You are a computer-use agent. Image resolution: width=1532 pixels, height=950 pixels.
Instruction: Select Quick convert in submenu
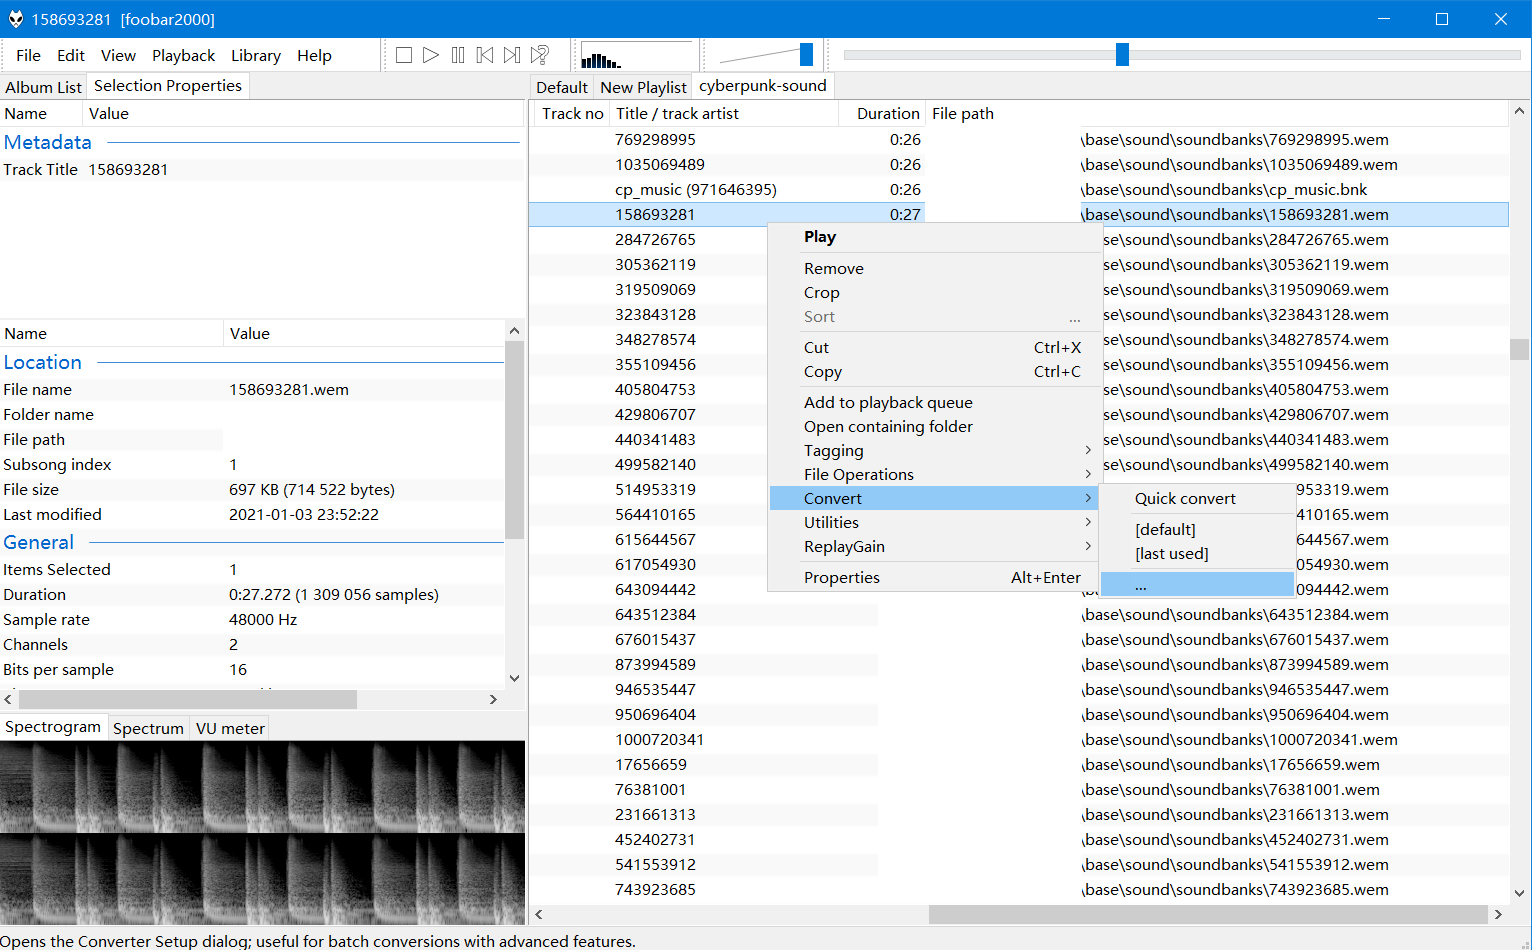point(1197,498)
